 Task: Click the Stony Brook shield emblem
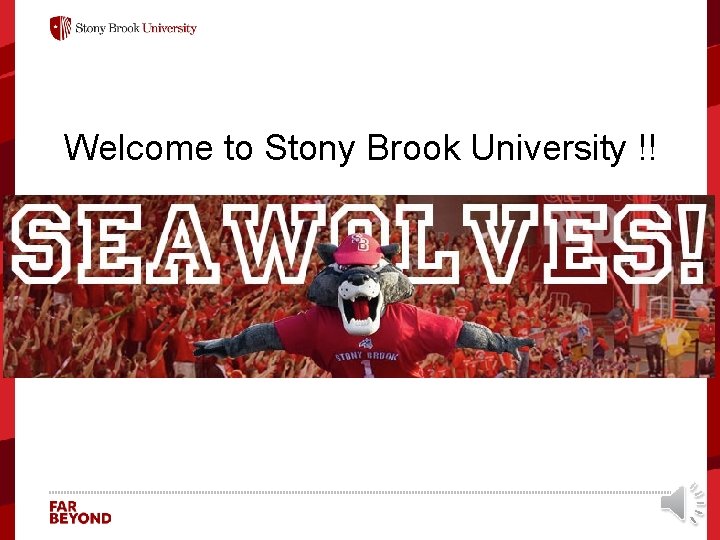tap(61, 28)
